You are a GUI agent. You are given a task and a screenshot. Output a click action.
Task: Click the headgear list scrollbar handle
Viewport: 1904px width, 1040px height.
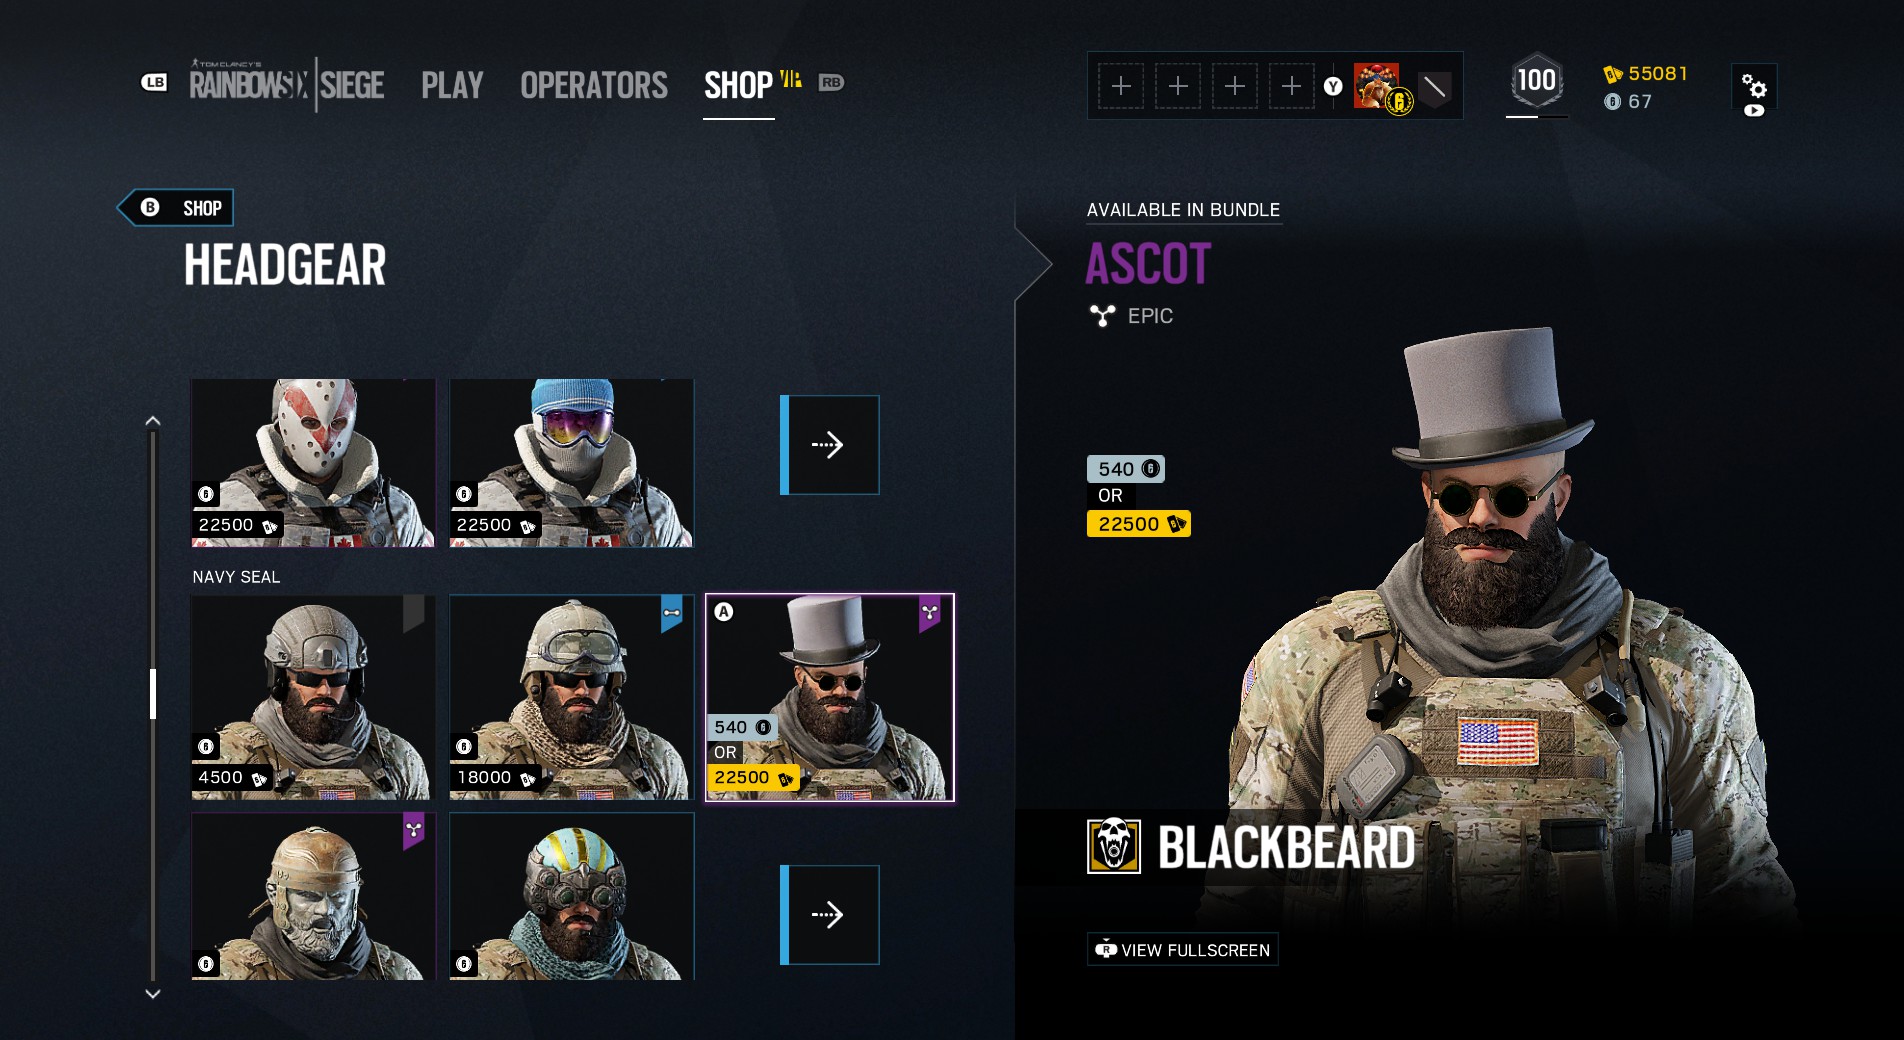pos(153,694)
